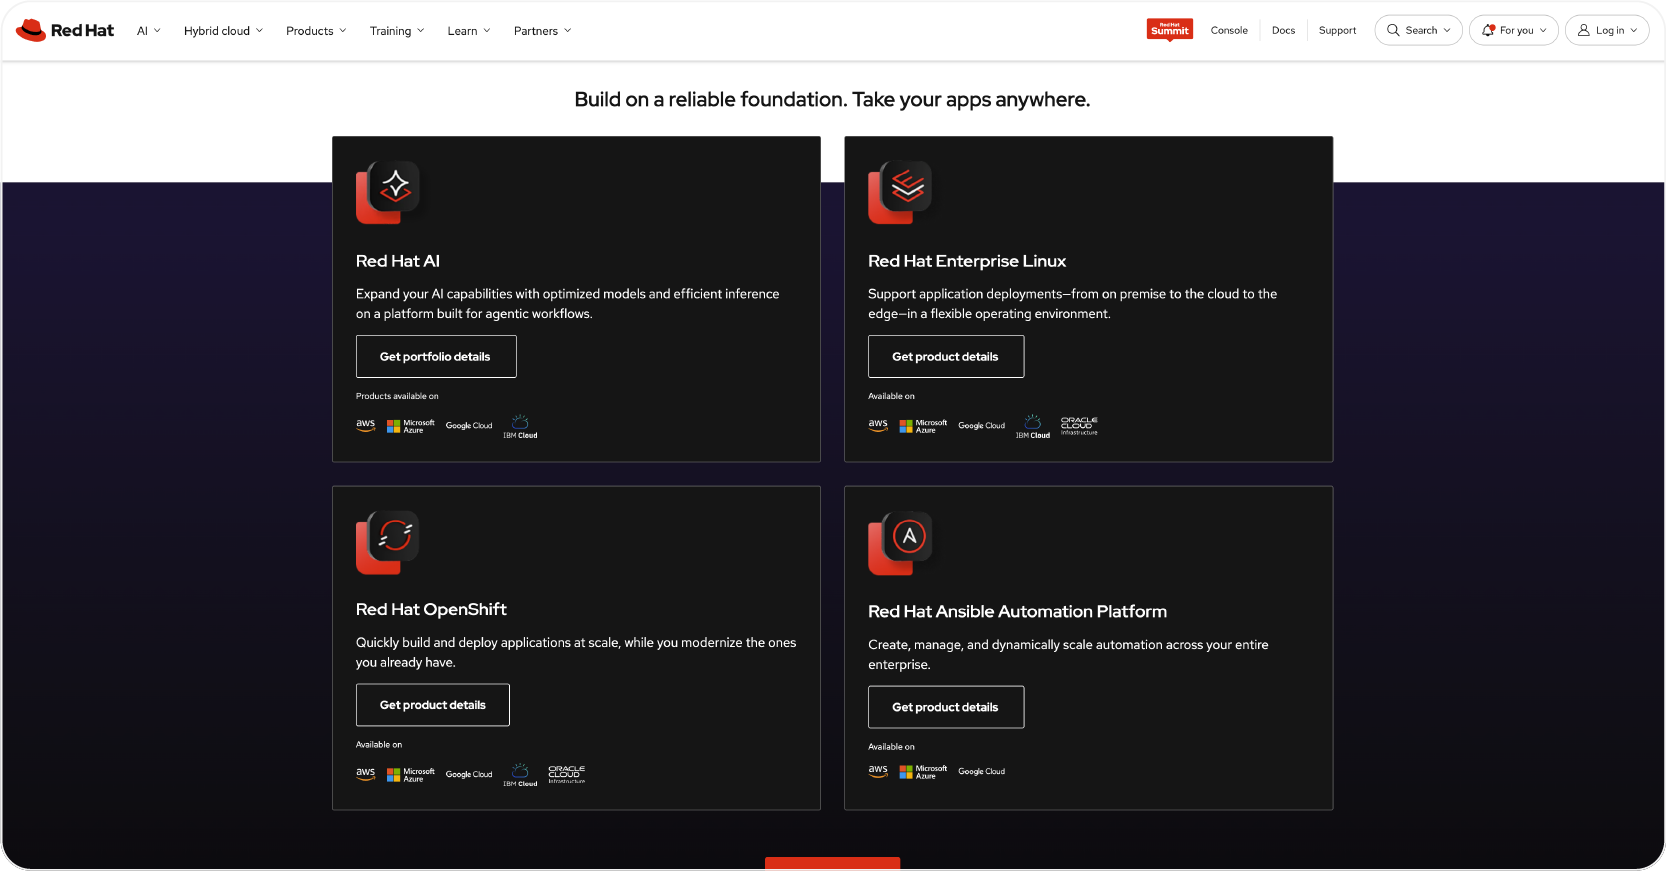Get product details for Red Hat OpenShift
1666x871 pixels.
pos(433,705)
